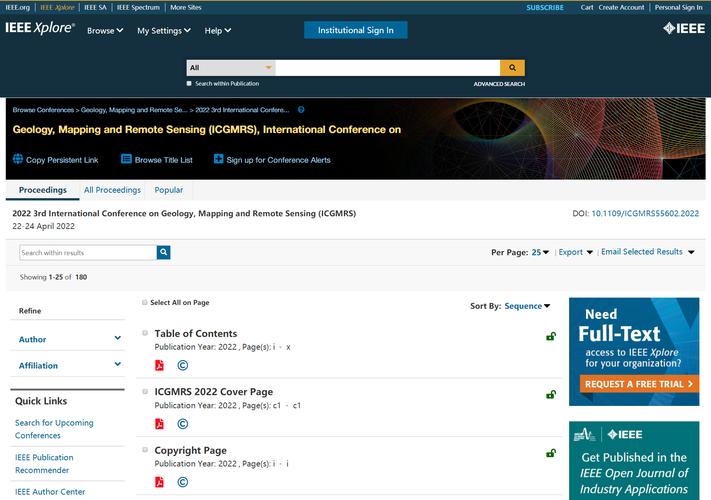Viewport: 711px width, 500px height.
Task: Click into Search within results field
Action: click(x=87, y=253)
